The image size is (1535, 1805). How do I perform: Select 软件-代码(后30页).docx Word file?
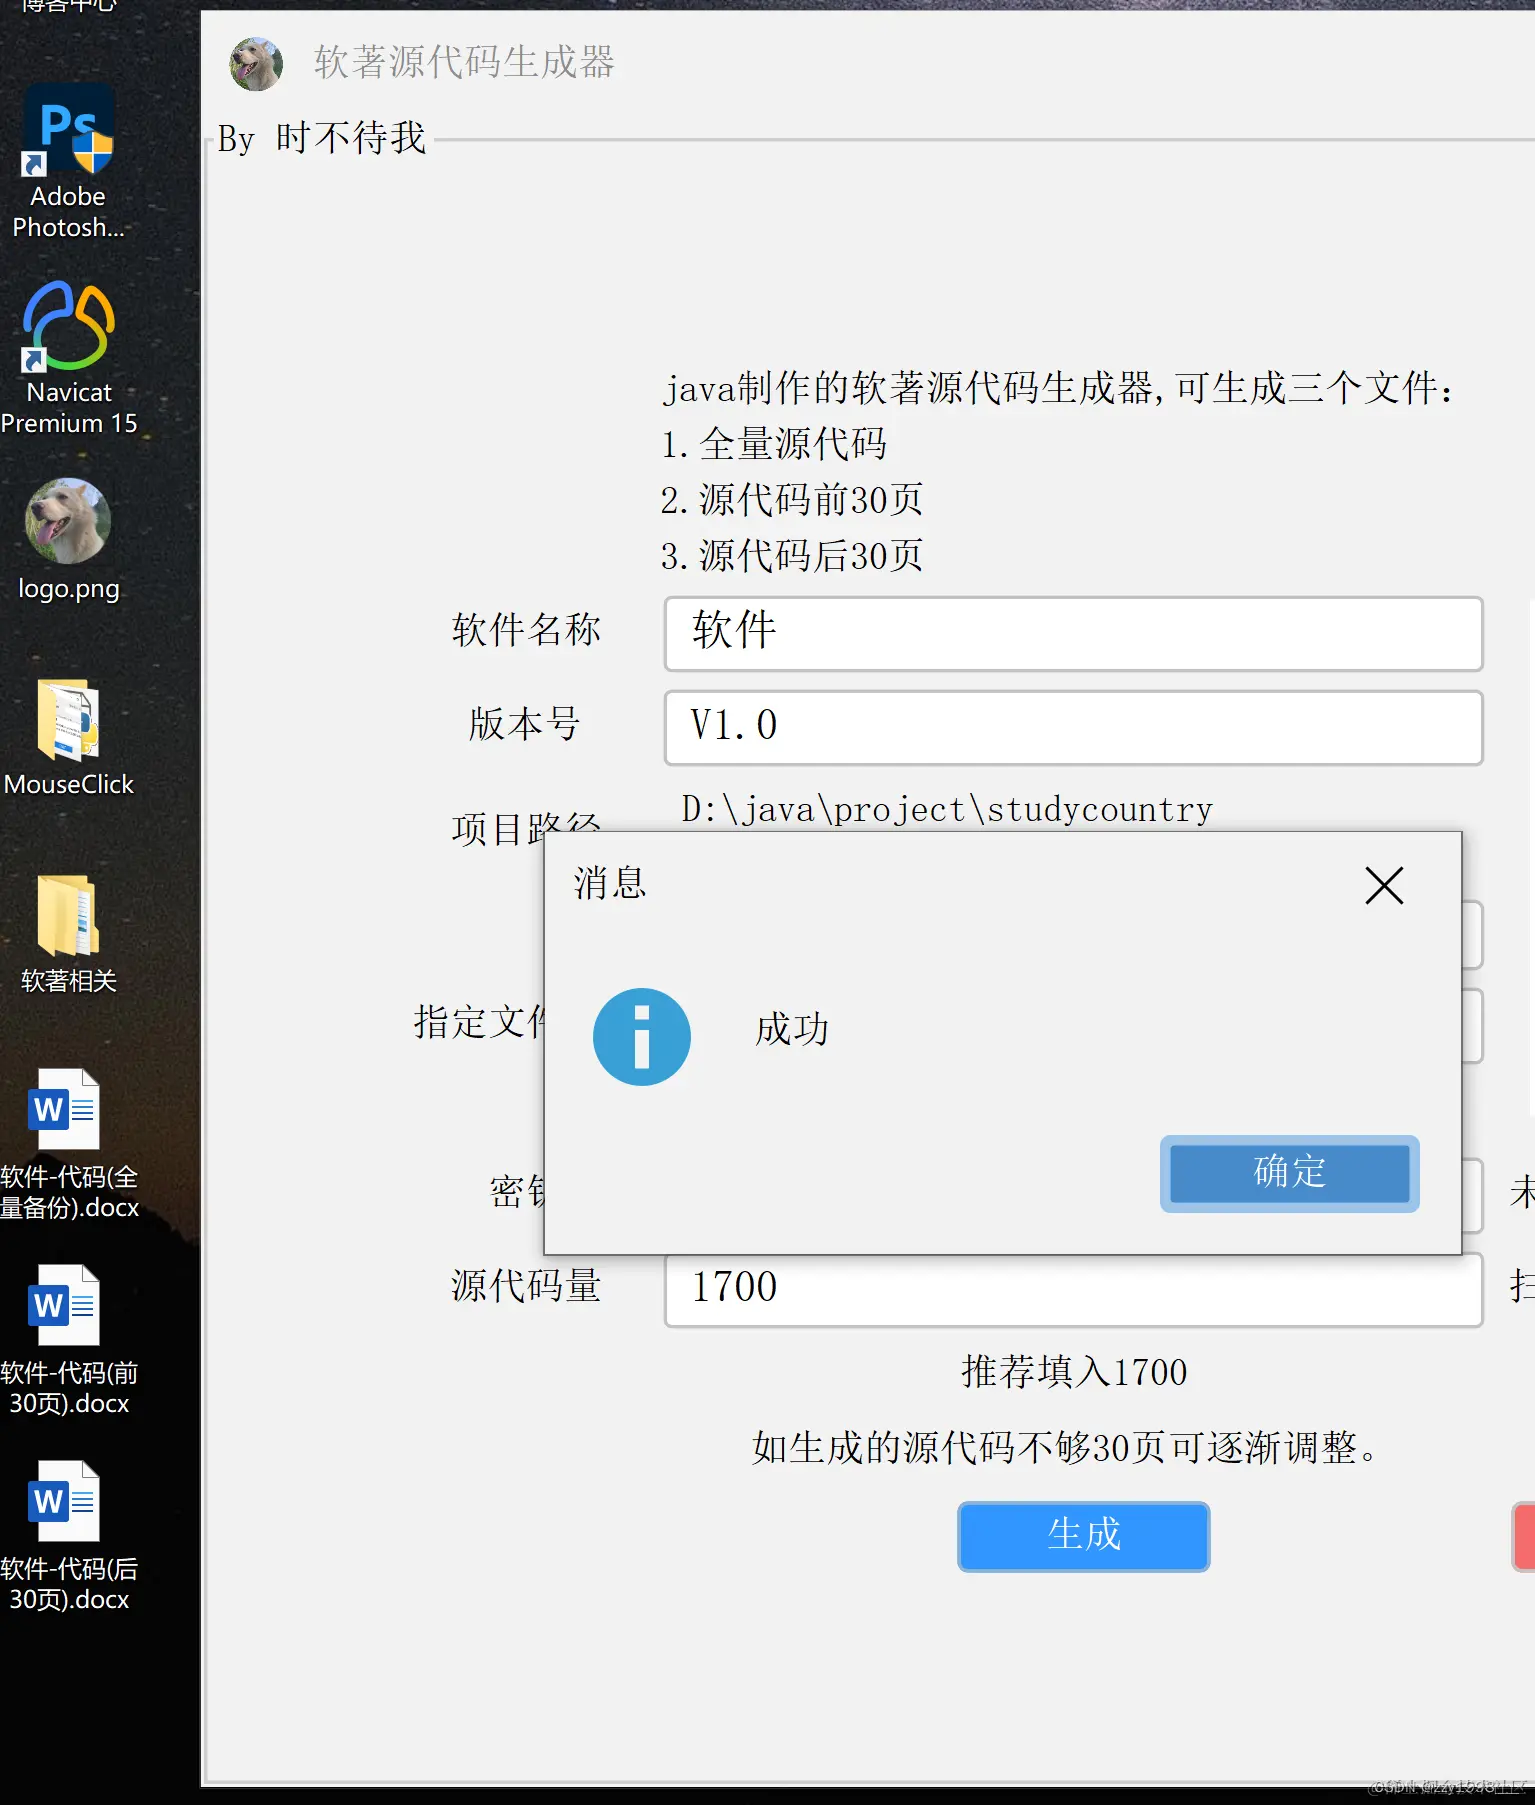click(68, 1536)
